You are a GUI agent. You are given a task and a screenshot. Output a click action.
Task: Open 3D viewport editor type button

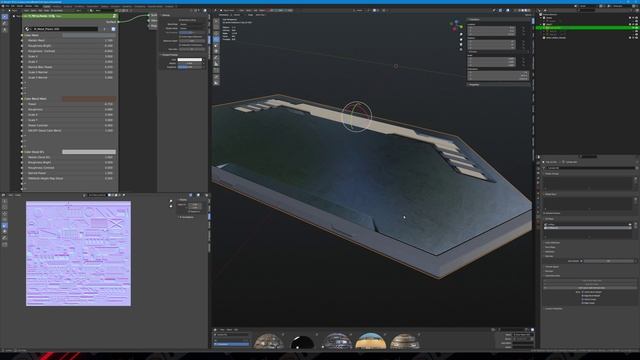216,10
